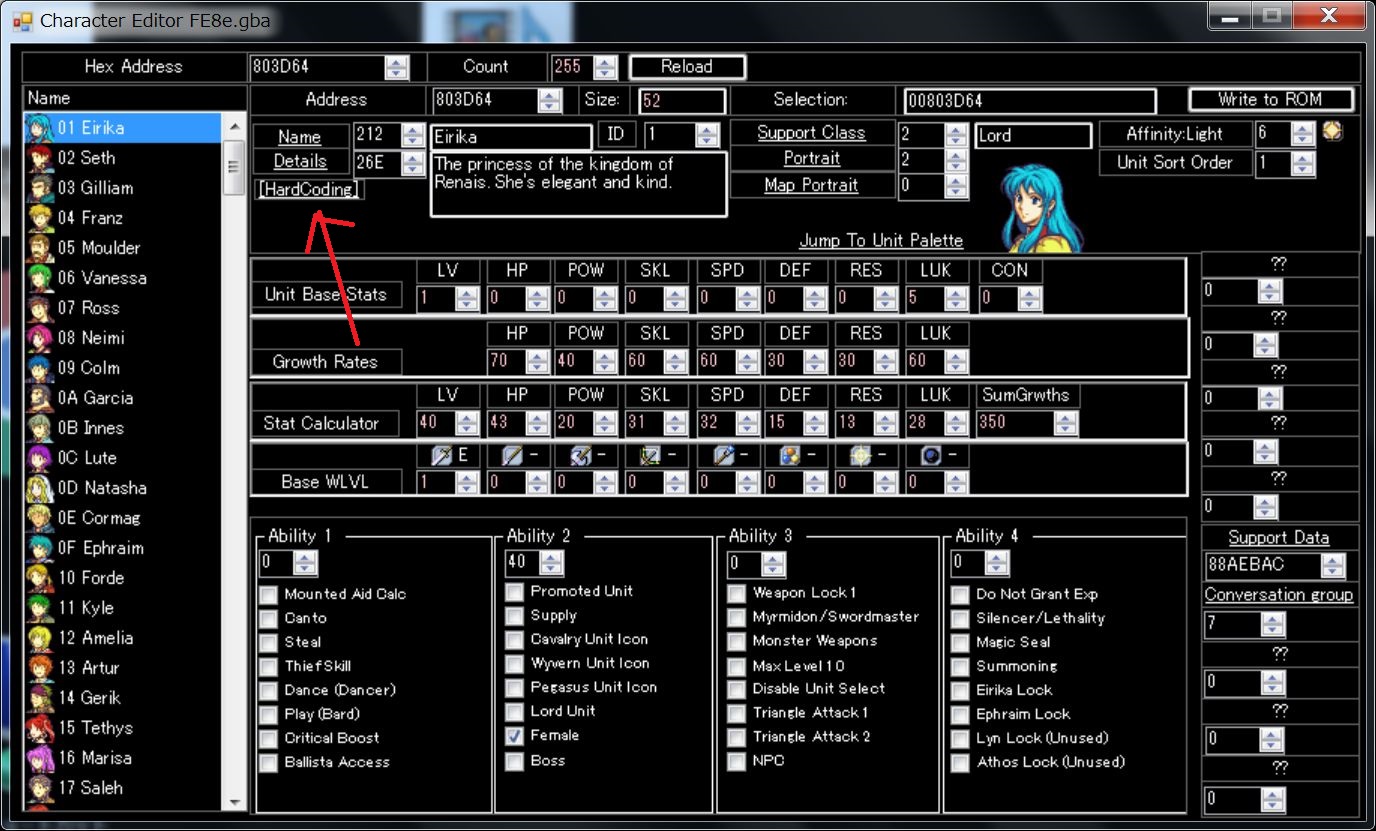1376x831 pixels.
Task: Select 06 Vanessa in the character list
Action: [123, 278]
